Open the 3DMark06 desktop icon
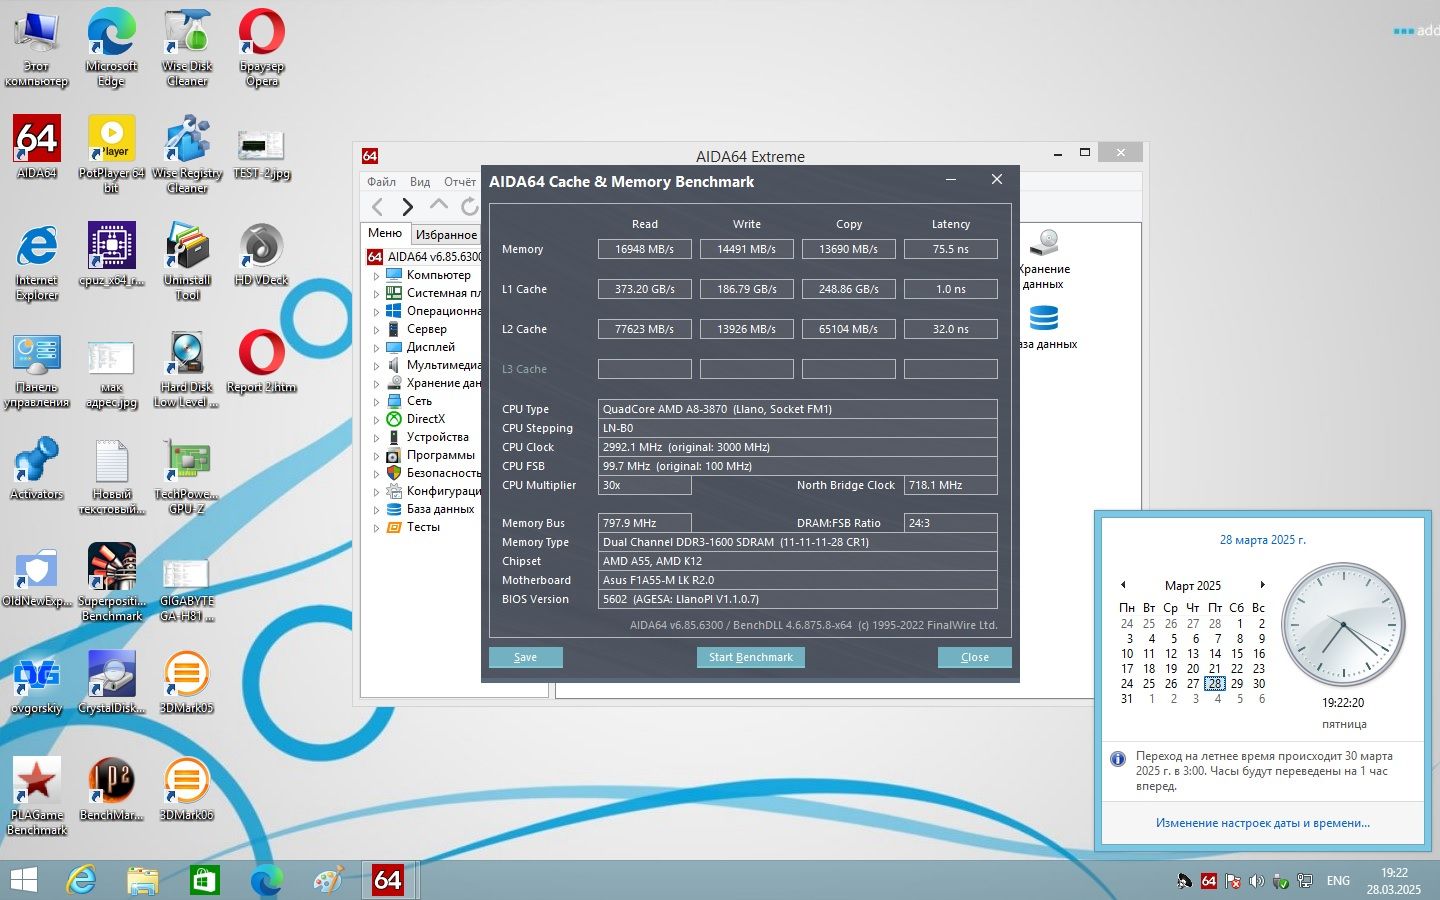 pos(187,789)
